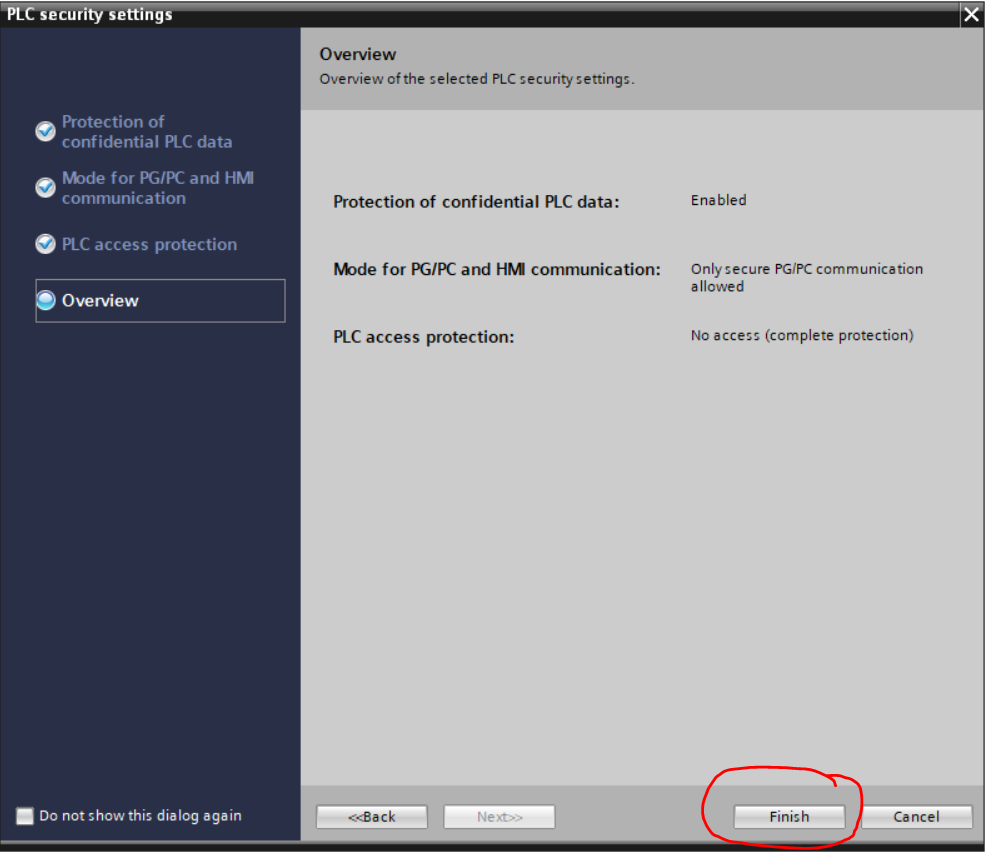
Task: Close the PLC security settings dialog
Action: [972, 14]
